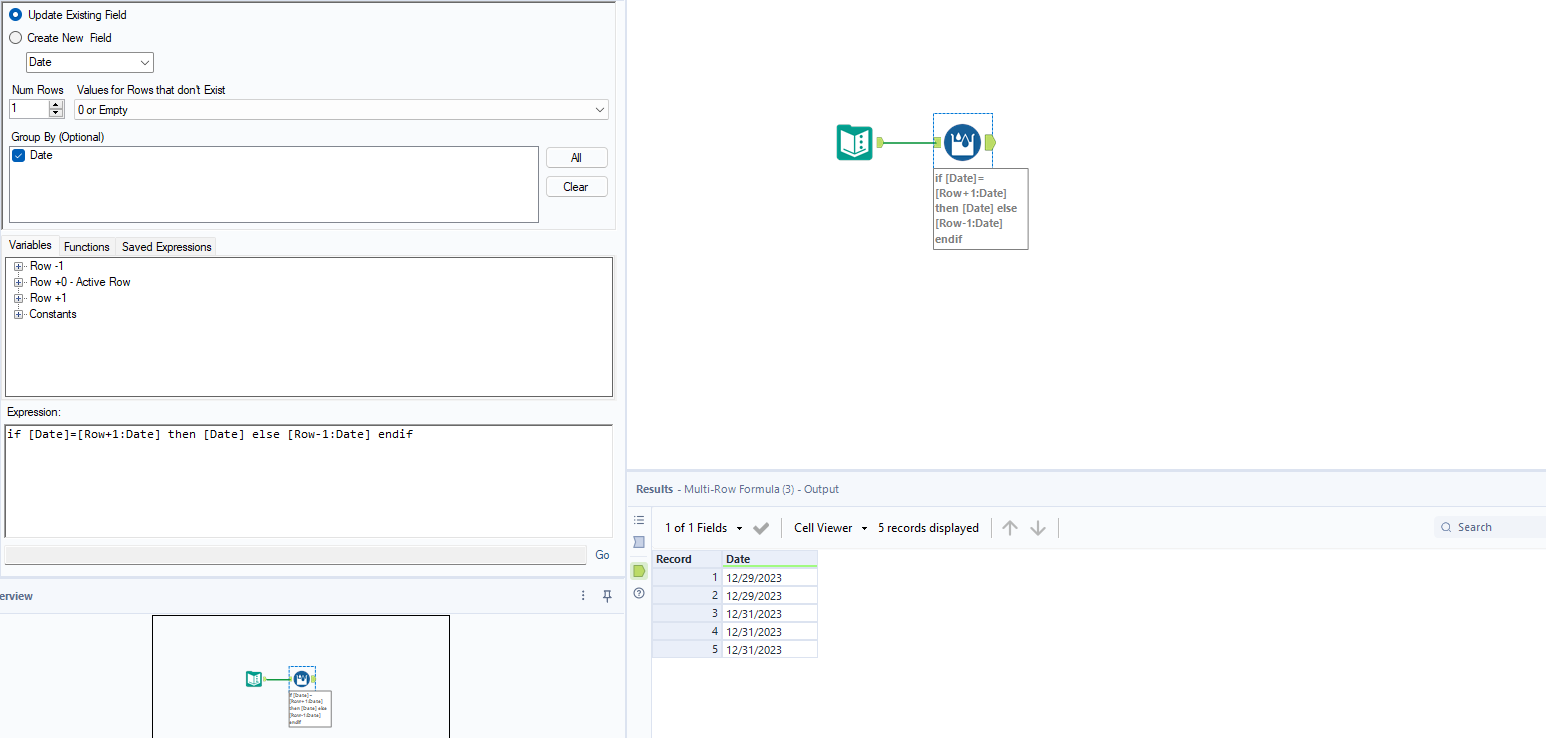Increase Num Rows with the up stepper arrow

[56, 103]
